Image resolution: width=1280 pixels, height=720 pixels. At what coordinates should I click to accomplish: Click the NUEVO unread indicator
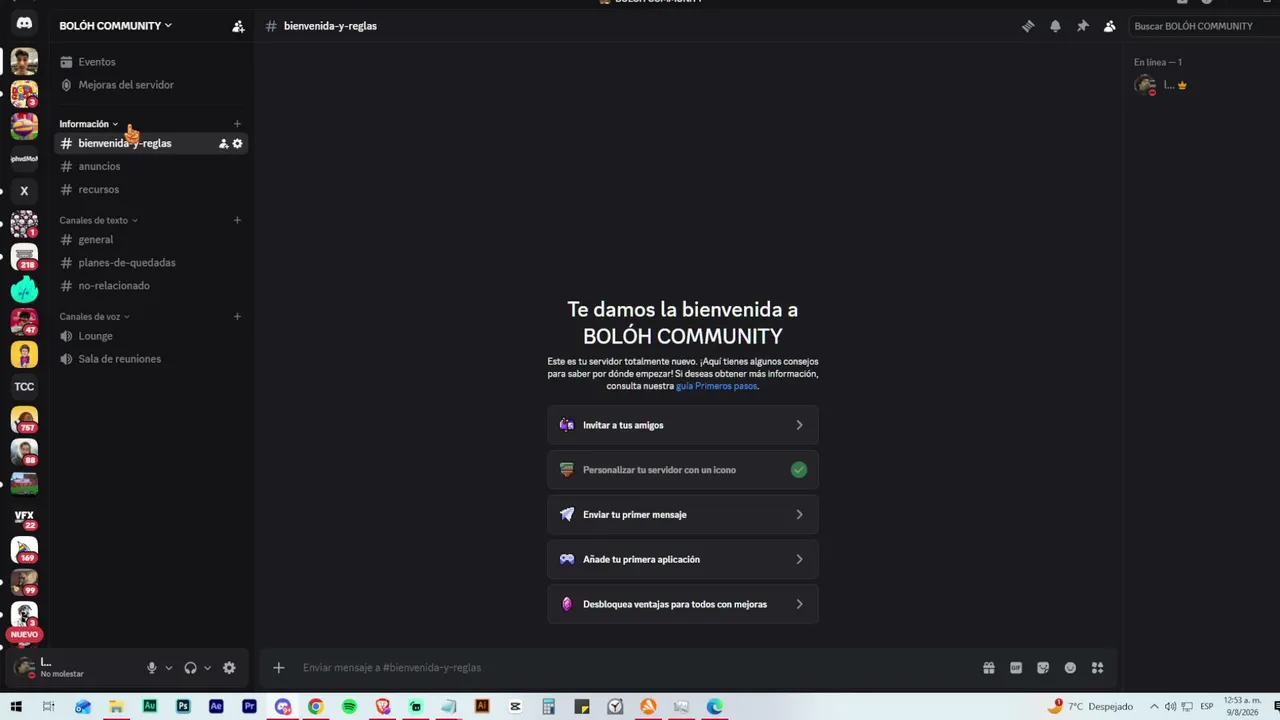[24, 634]
